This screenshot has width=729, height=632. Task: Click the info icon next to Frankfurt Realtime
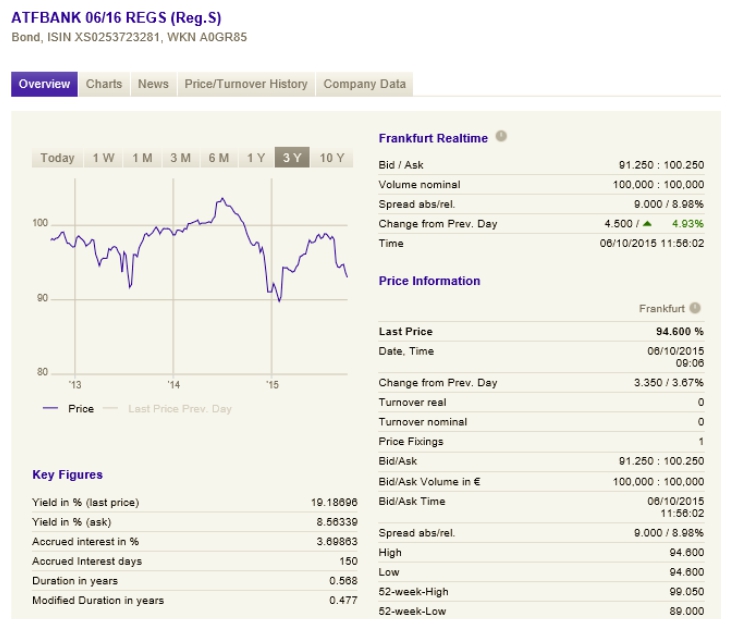501,136
